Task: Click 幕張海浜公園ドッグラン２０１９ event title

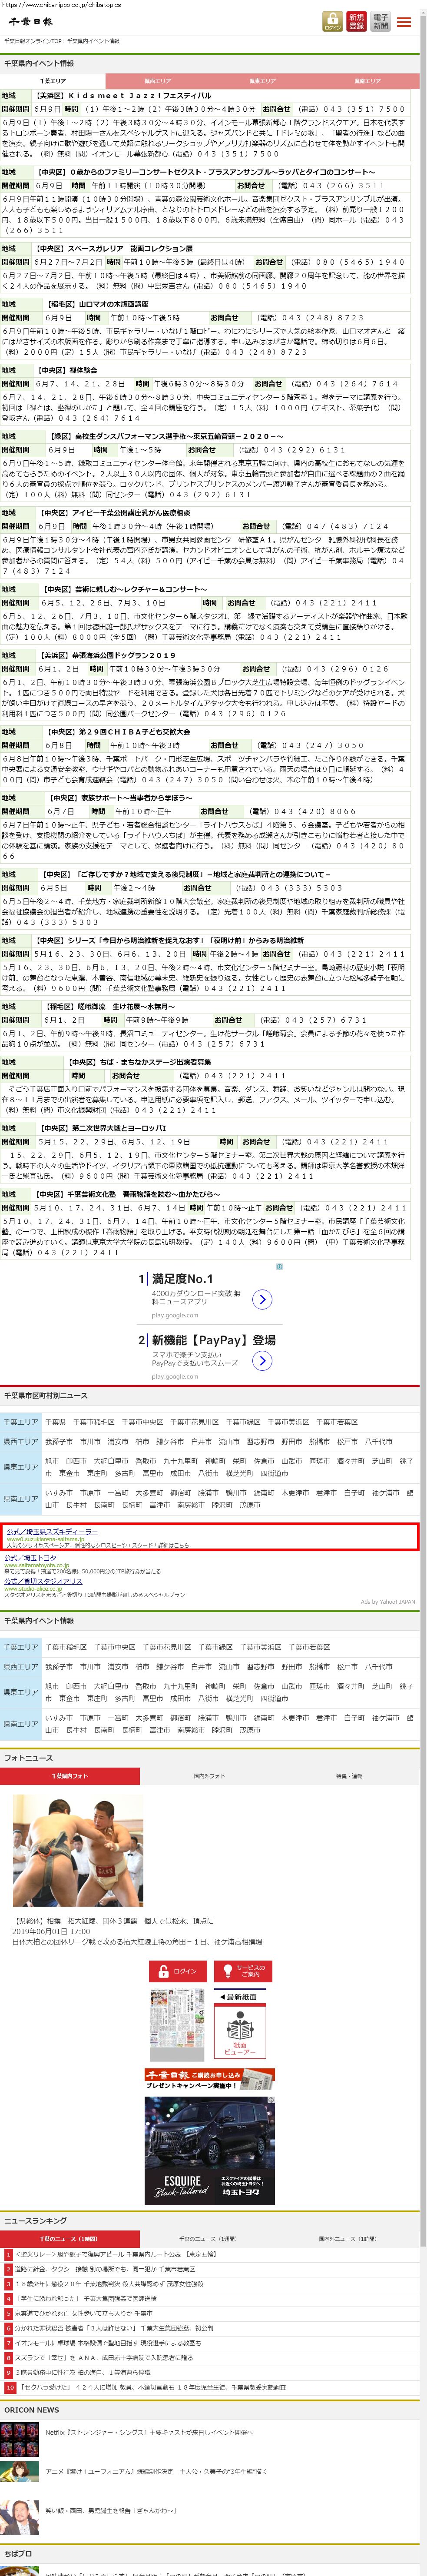Action: [106, 655]
